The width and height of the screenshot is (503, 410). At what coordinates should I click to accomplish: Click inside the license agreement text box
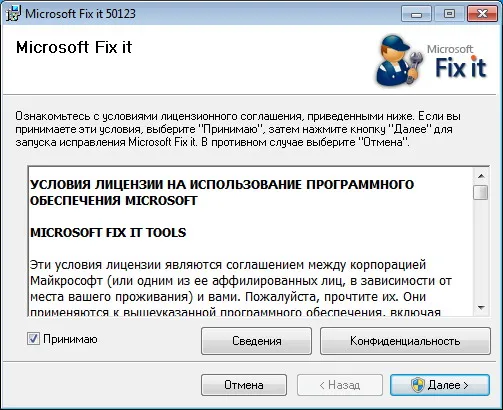point(250,241)
